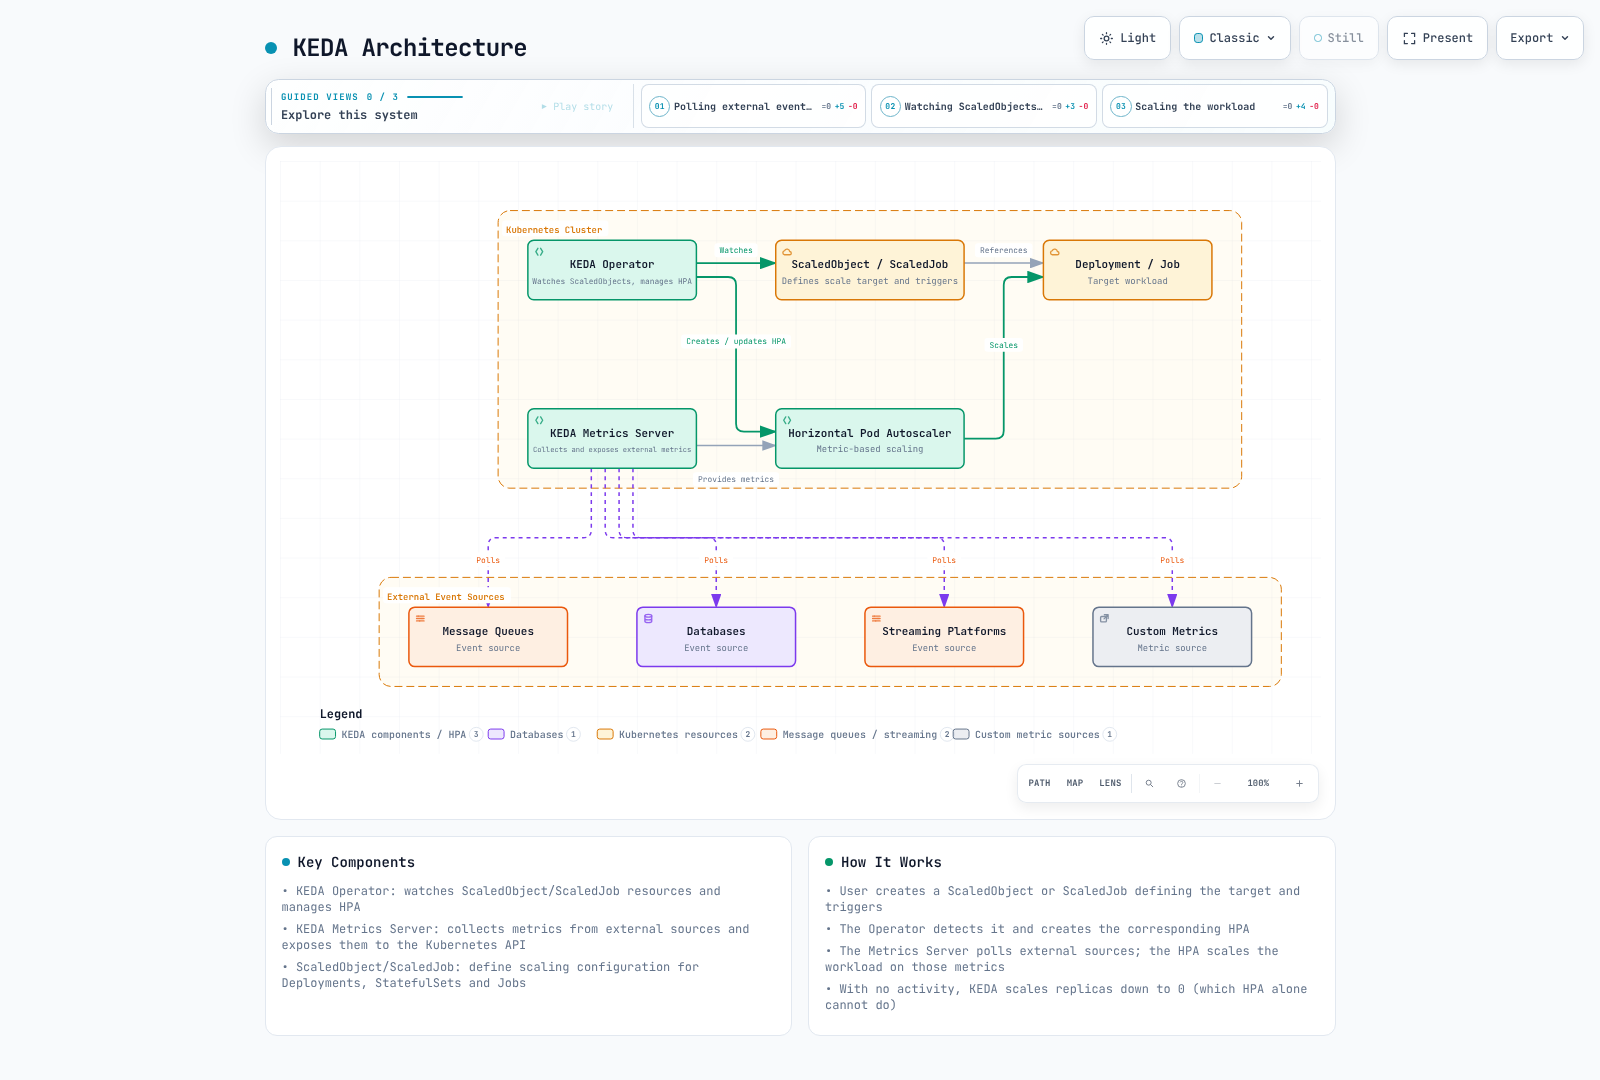The image size is (1600, 1080).
Task: Click the Present button
Action: pos(1437,38)
